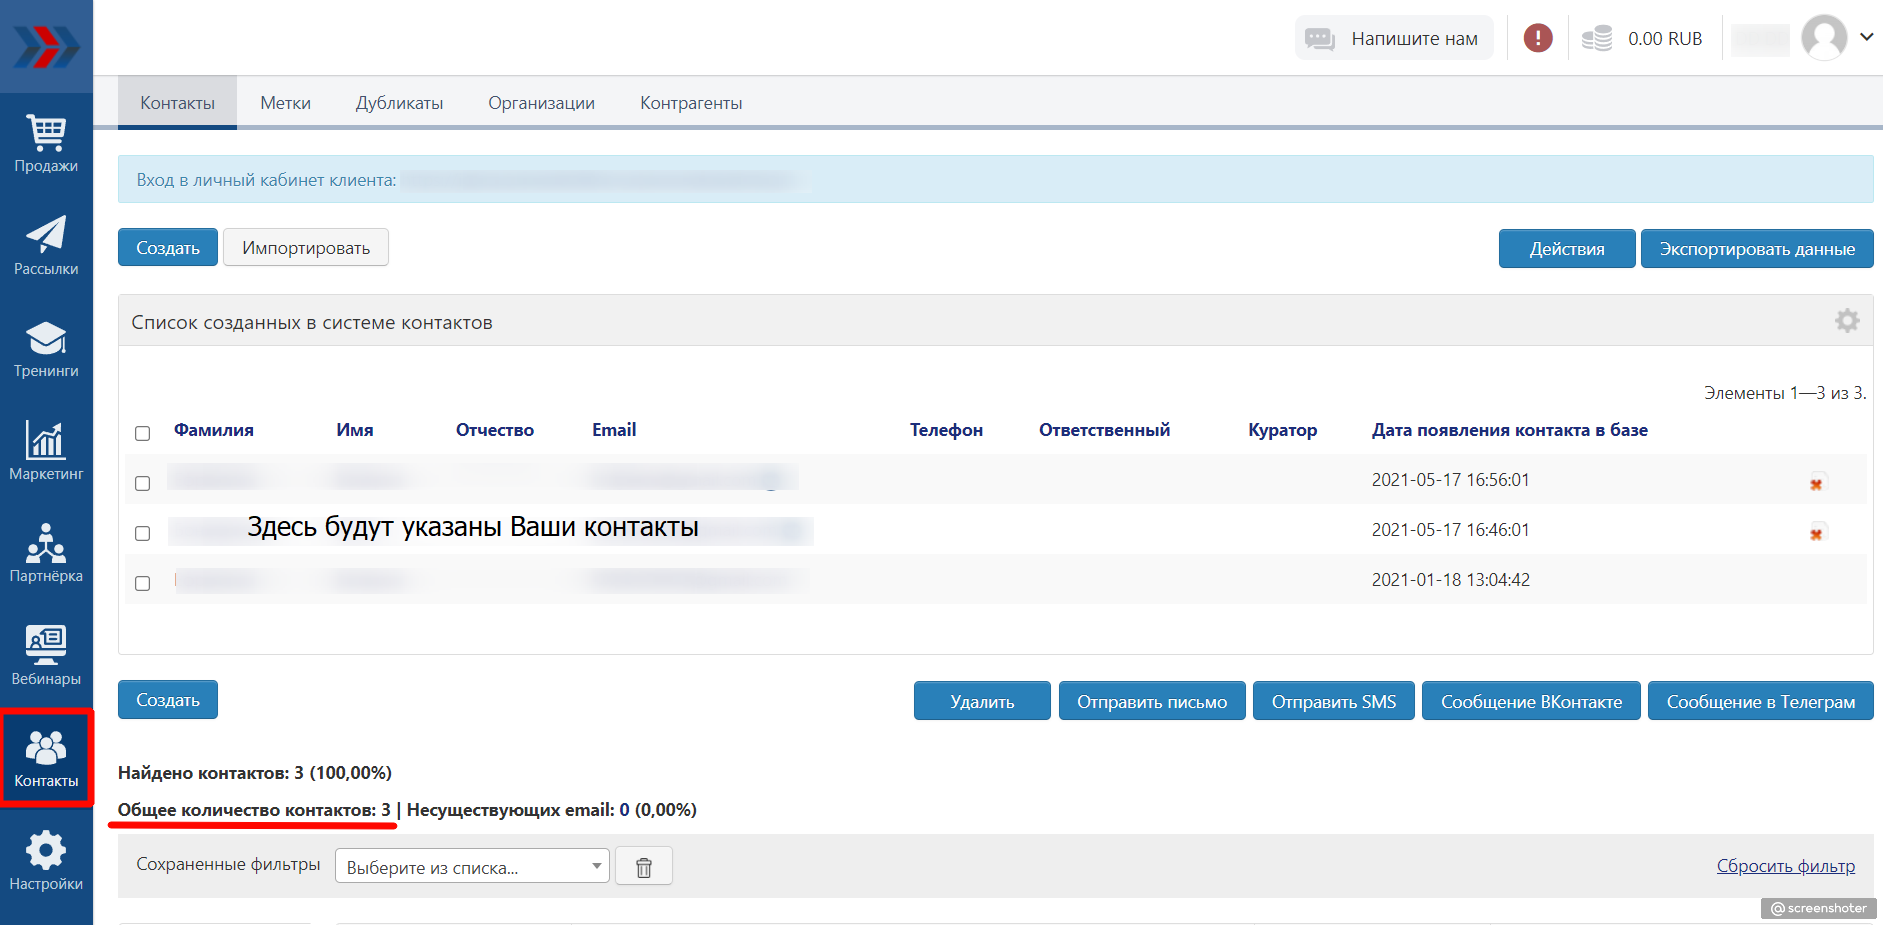Open the Маркетинг chart section
The width and height of the screenshot is (1883, 925).
pyautogui.click(x=46, y=451)
